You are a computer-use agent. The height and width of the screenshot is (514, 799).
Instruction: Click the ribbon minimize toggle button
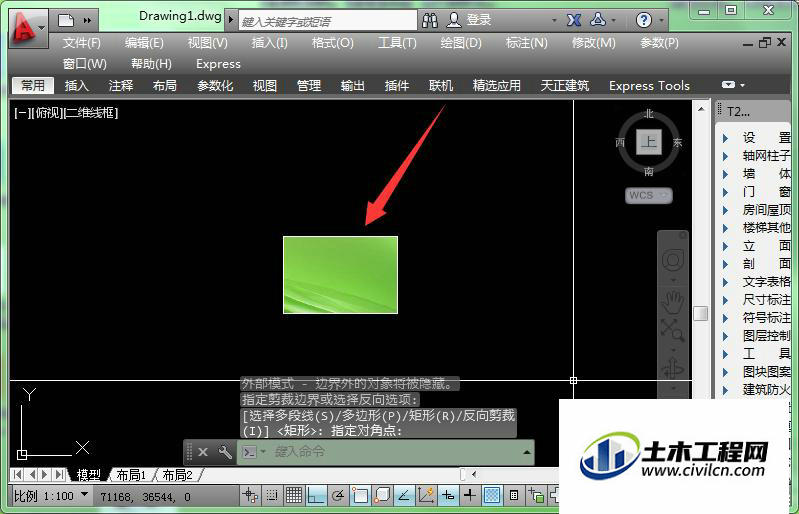coord(728,85)
